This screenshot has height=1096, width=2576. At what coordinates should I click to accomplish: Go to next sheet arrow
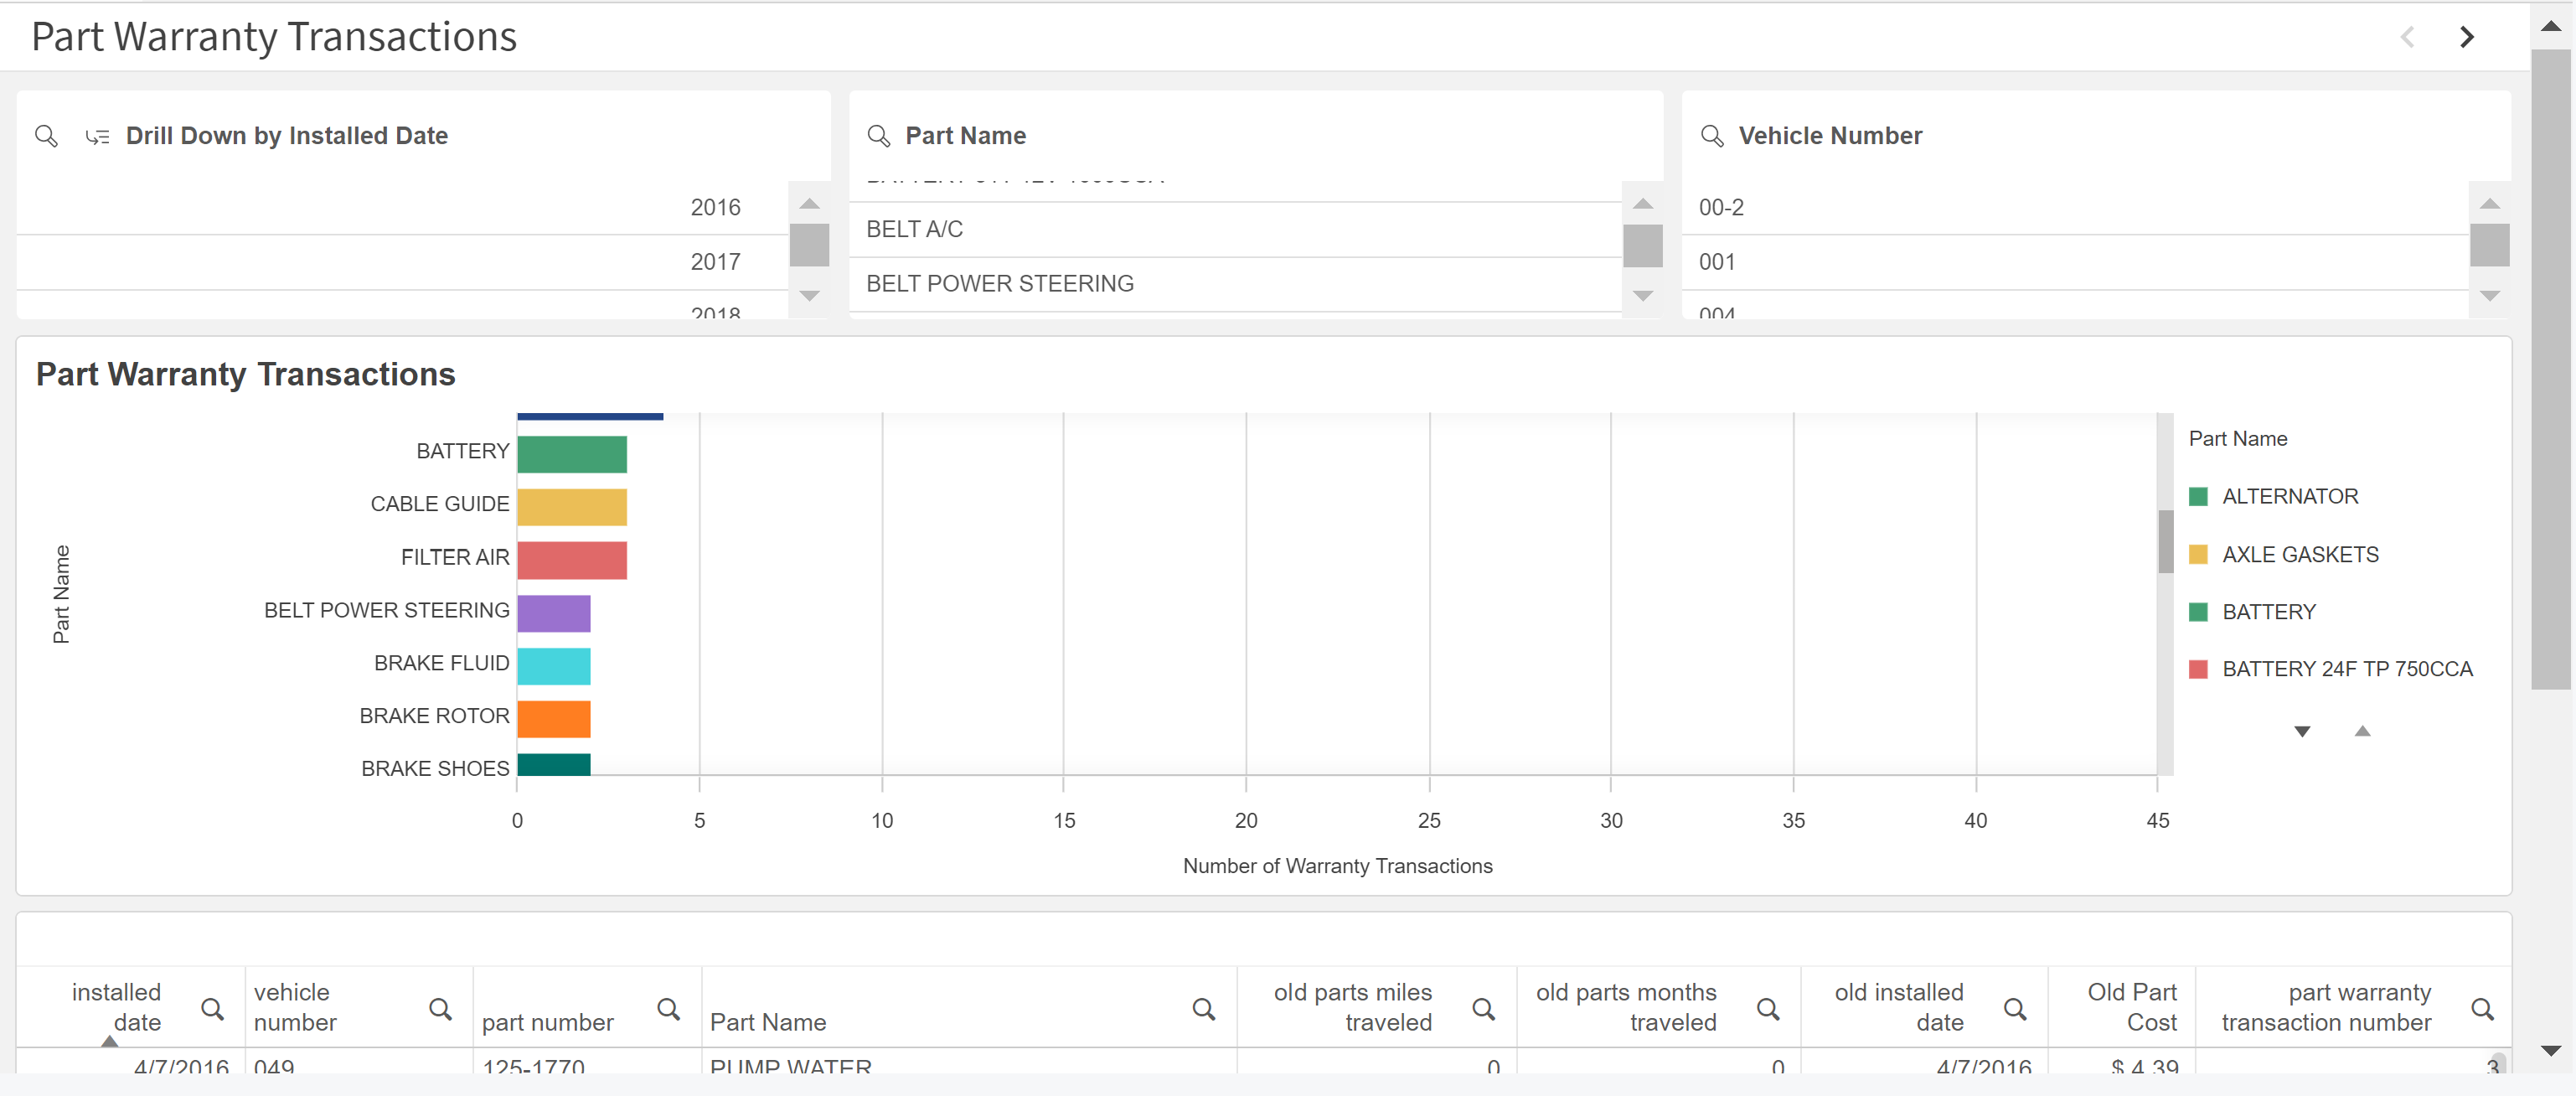pyautogui.click(x=2466, y=37)
